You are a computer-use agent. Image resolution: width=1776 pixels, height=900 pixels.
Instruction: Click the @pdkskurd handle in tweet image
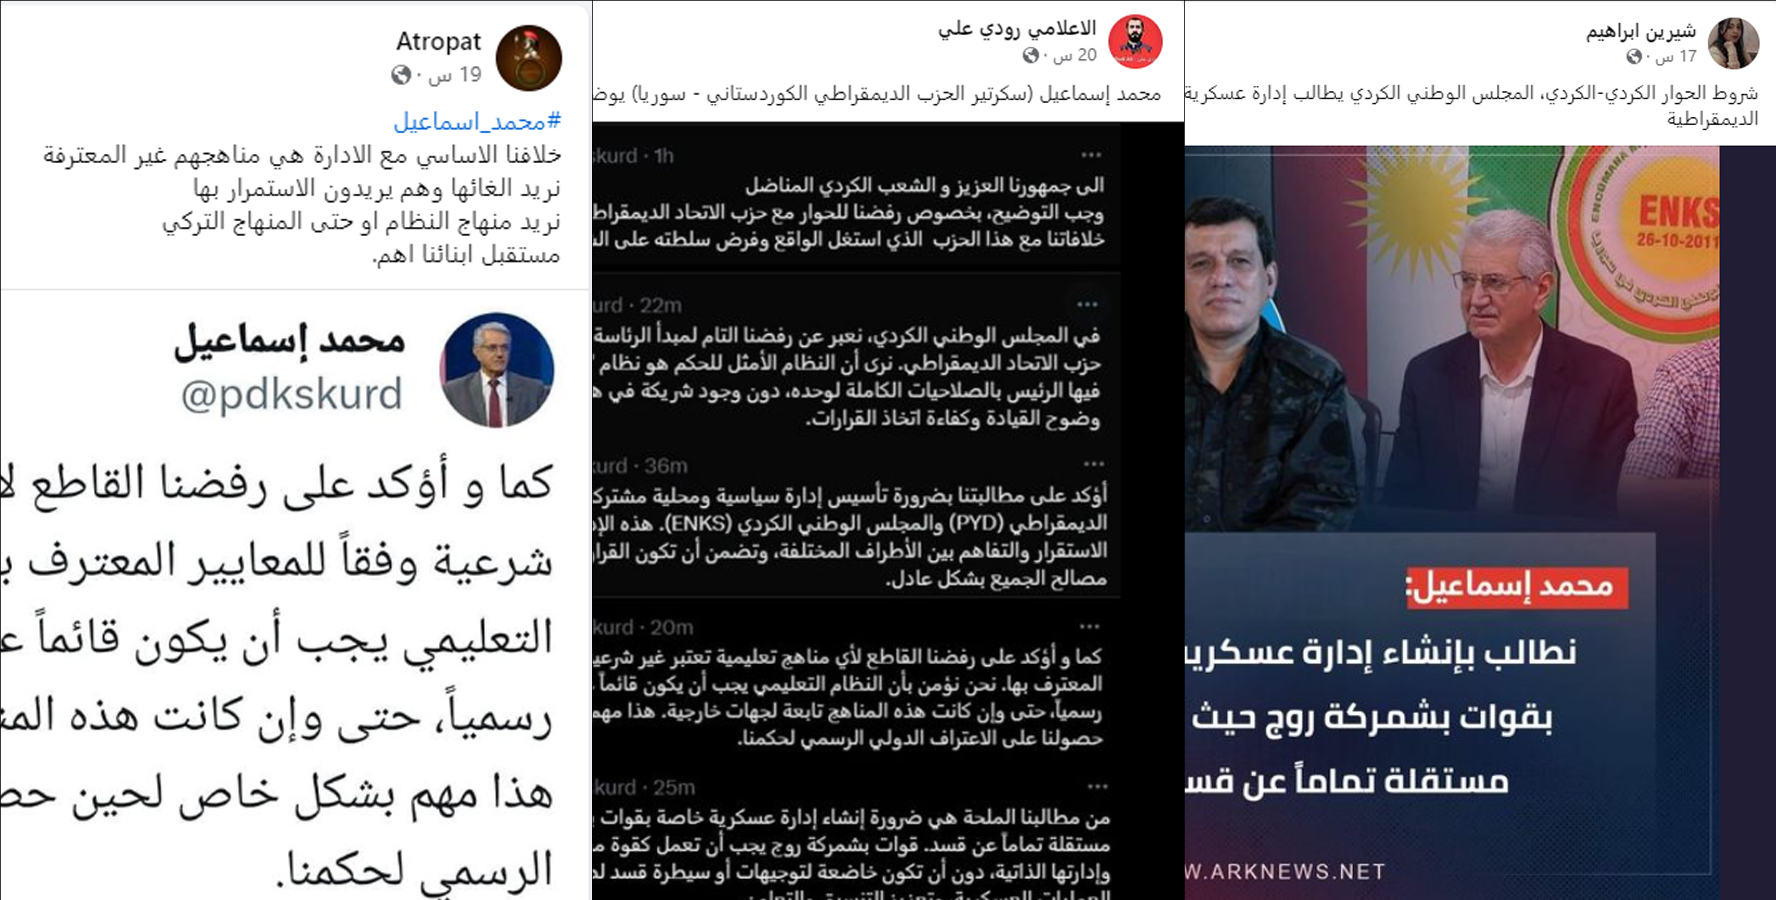coord(291,394)
